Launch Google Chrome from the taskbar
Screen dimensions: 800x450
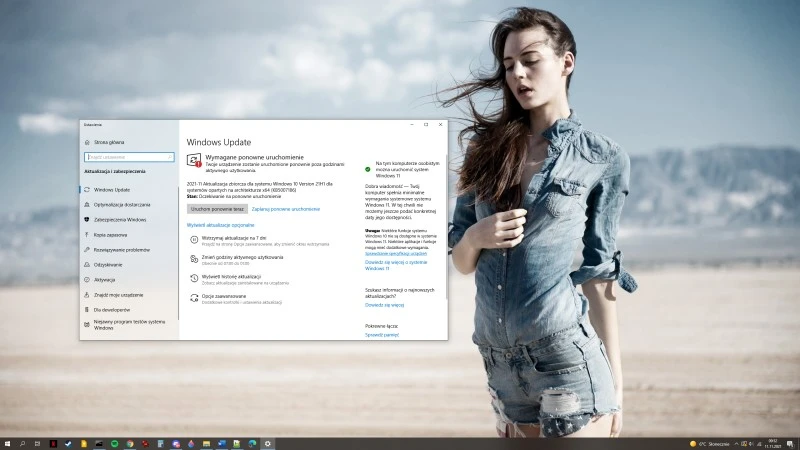point(130,444)
